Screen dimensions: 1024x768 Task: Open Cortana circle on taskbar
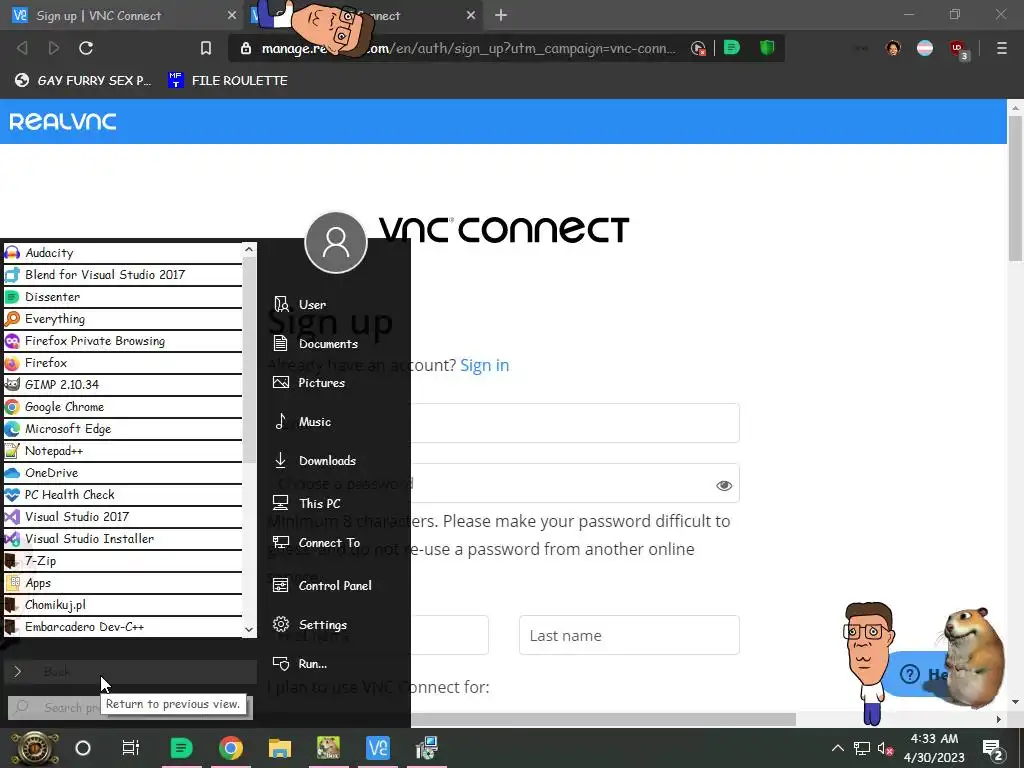83,748
